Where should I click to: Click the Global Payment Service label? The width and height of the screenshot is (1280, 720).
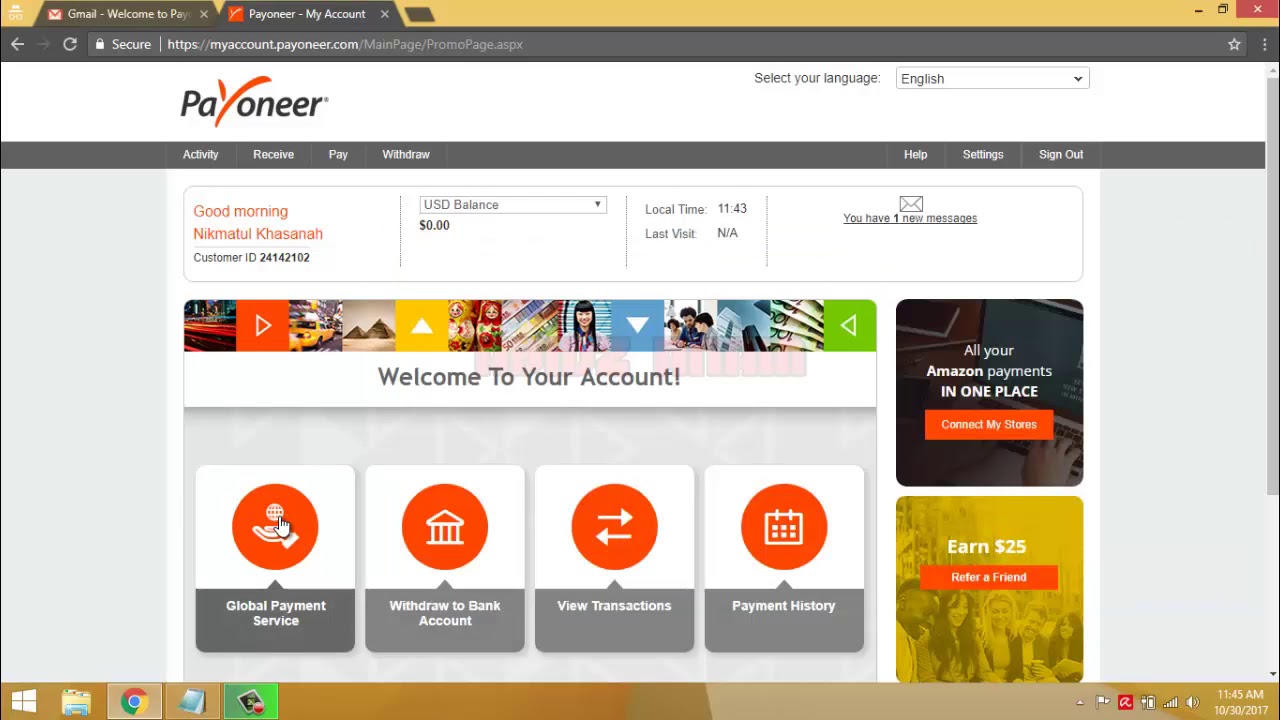point(275,613)
